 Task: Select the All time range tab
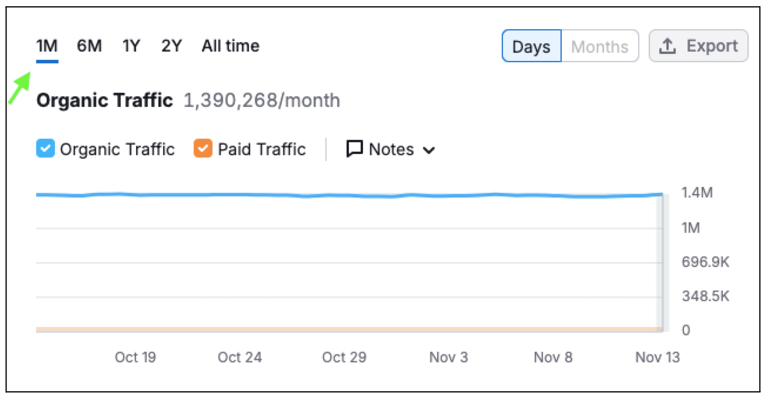click(230, 46)
